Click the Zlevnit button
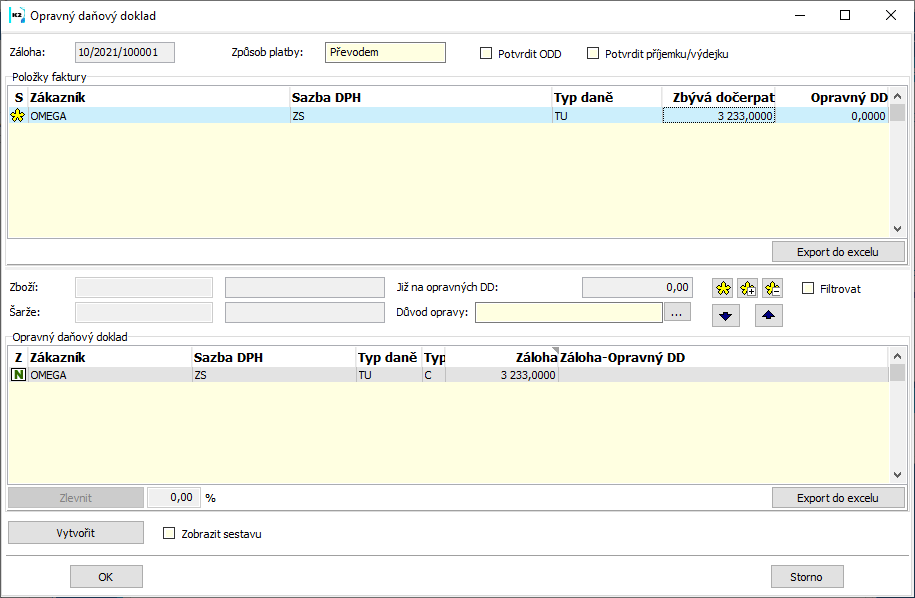The image size is (915, 598). (x=76, y=498)
